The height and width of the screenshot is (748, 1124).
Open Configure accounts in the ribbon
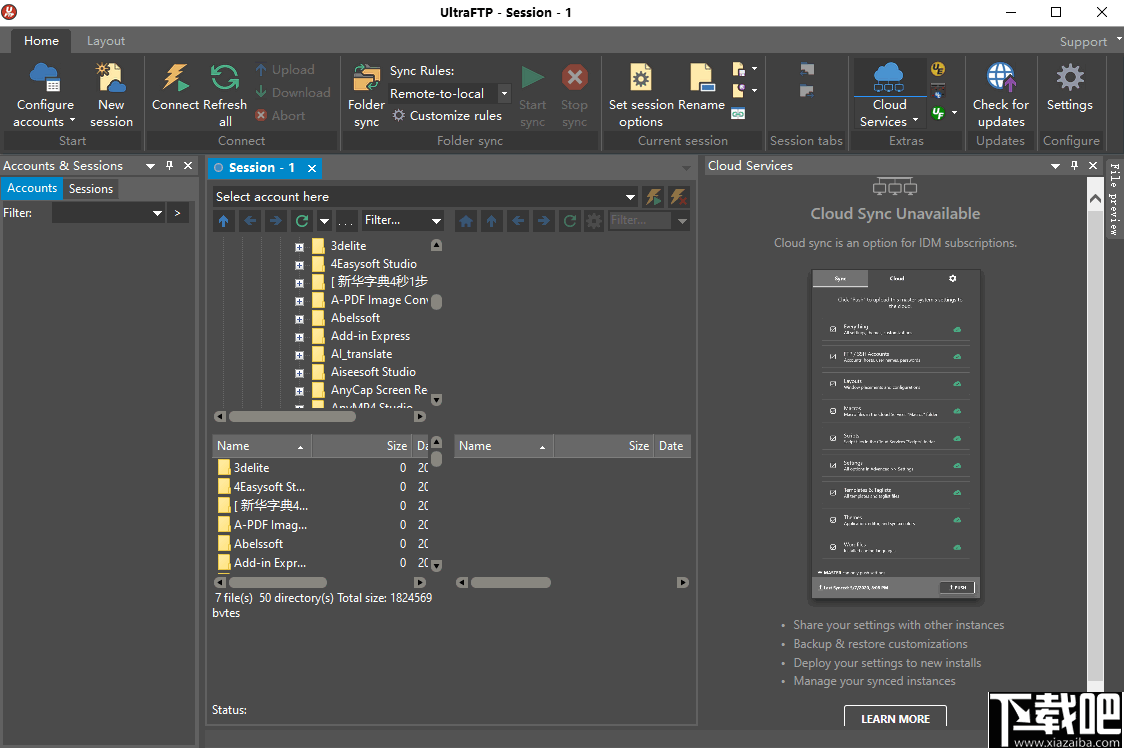coord(45,95)
